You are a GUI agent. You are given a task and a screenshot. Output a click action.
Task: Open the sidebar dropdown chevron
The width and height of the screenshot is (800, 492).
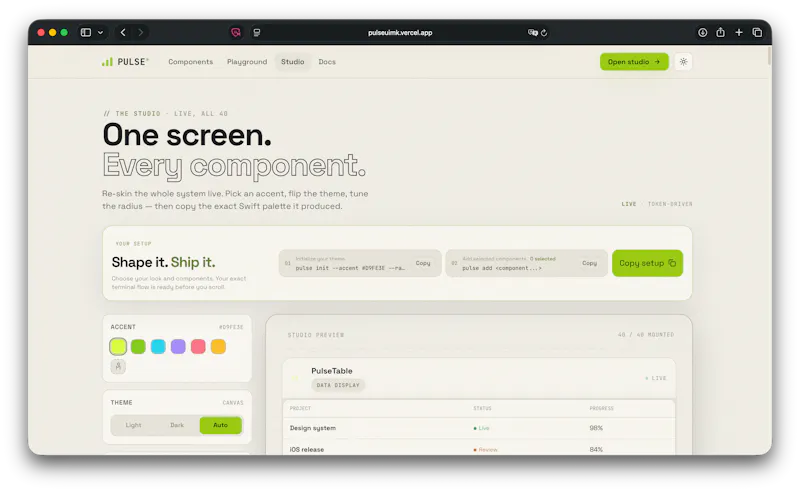pos(101,33)
